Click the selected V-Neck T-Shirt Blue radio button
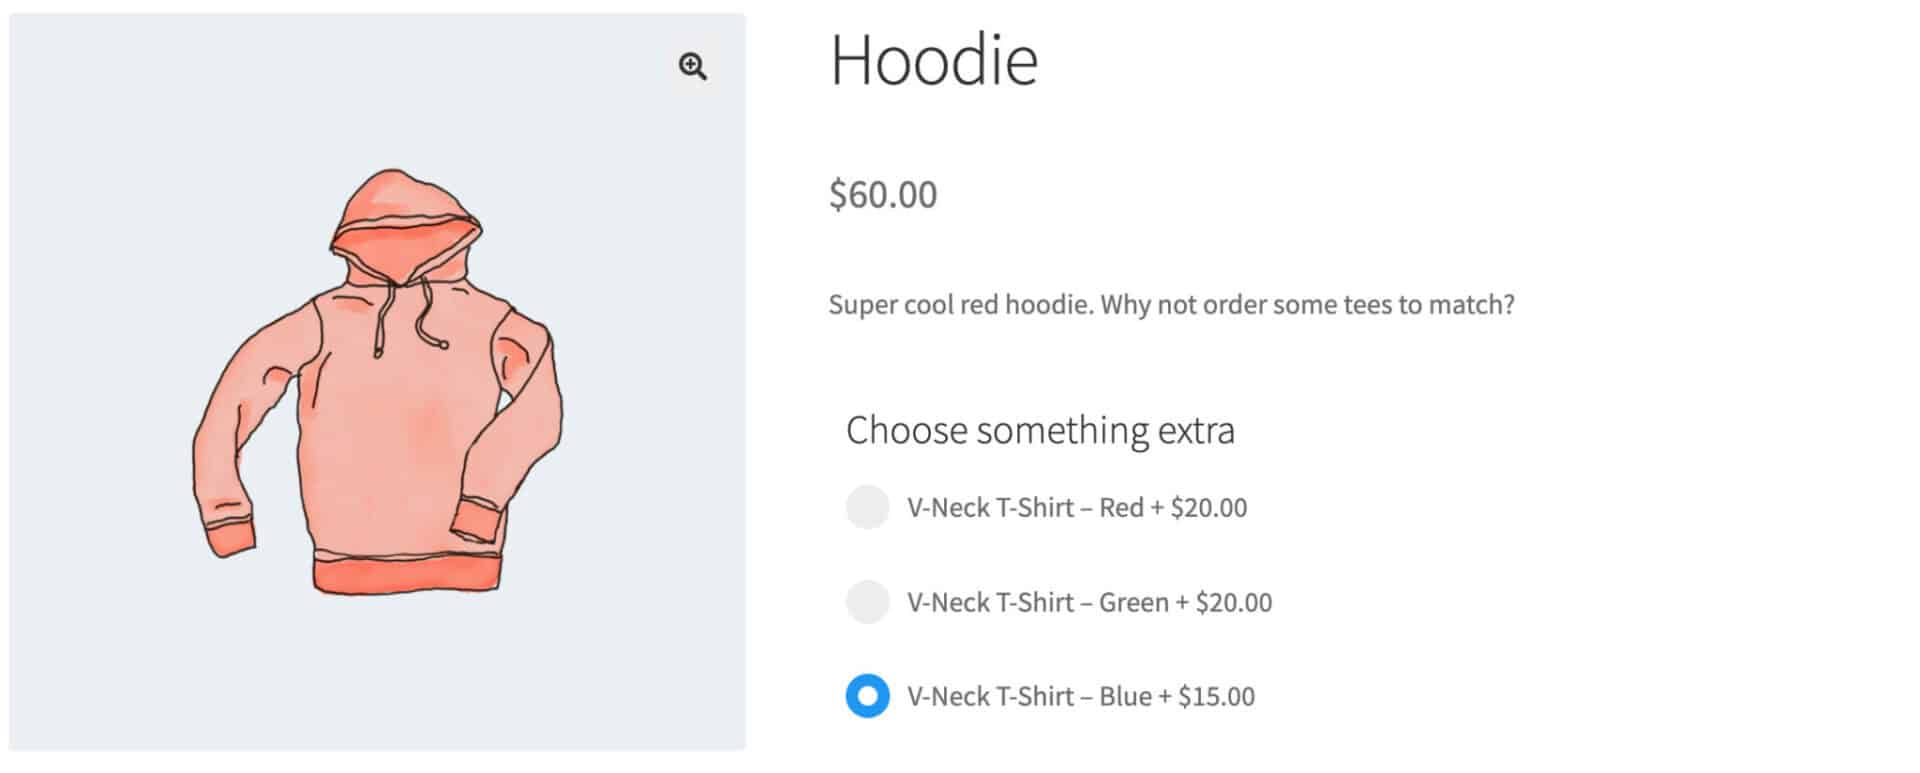This screenshot has height=773, width=1920. 867,696
